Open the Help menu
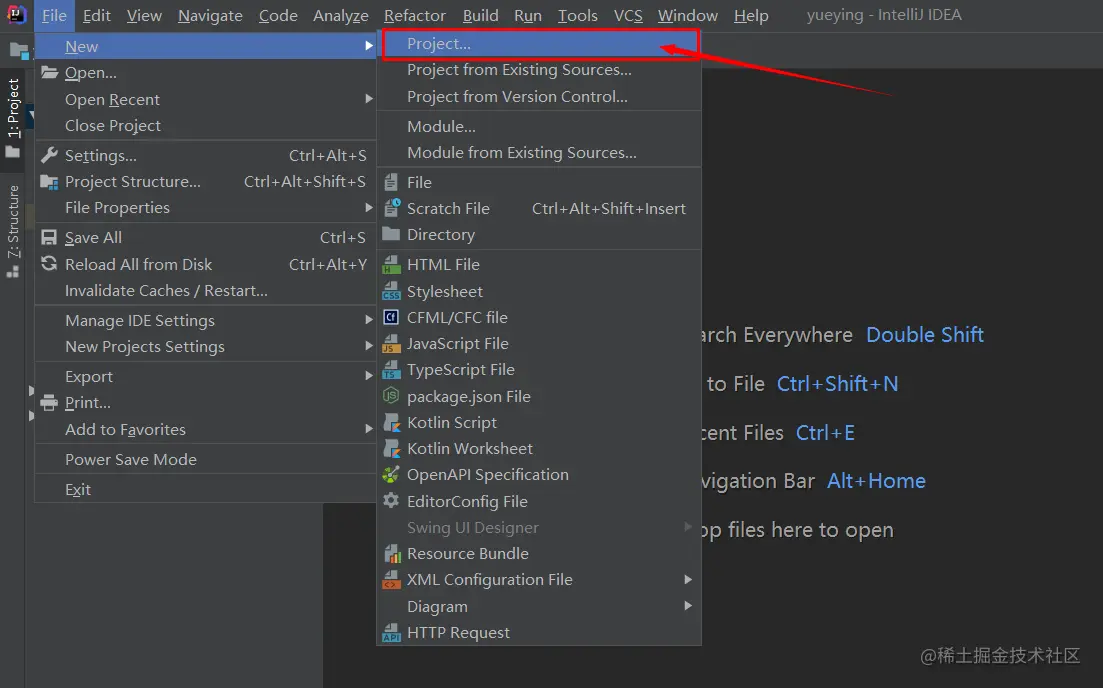This screenshot has height=688, width=1103. [x=751, y=15]
